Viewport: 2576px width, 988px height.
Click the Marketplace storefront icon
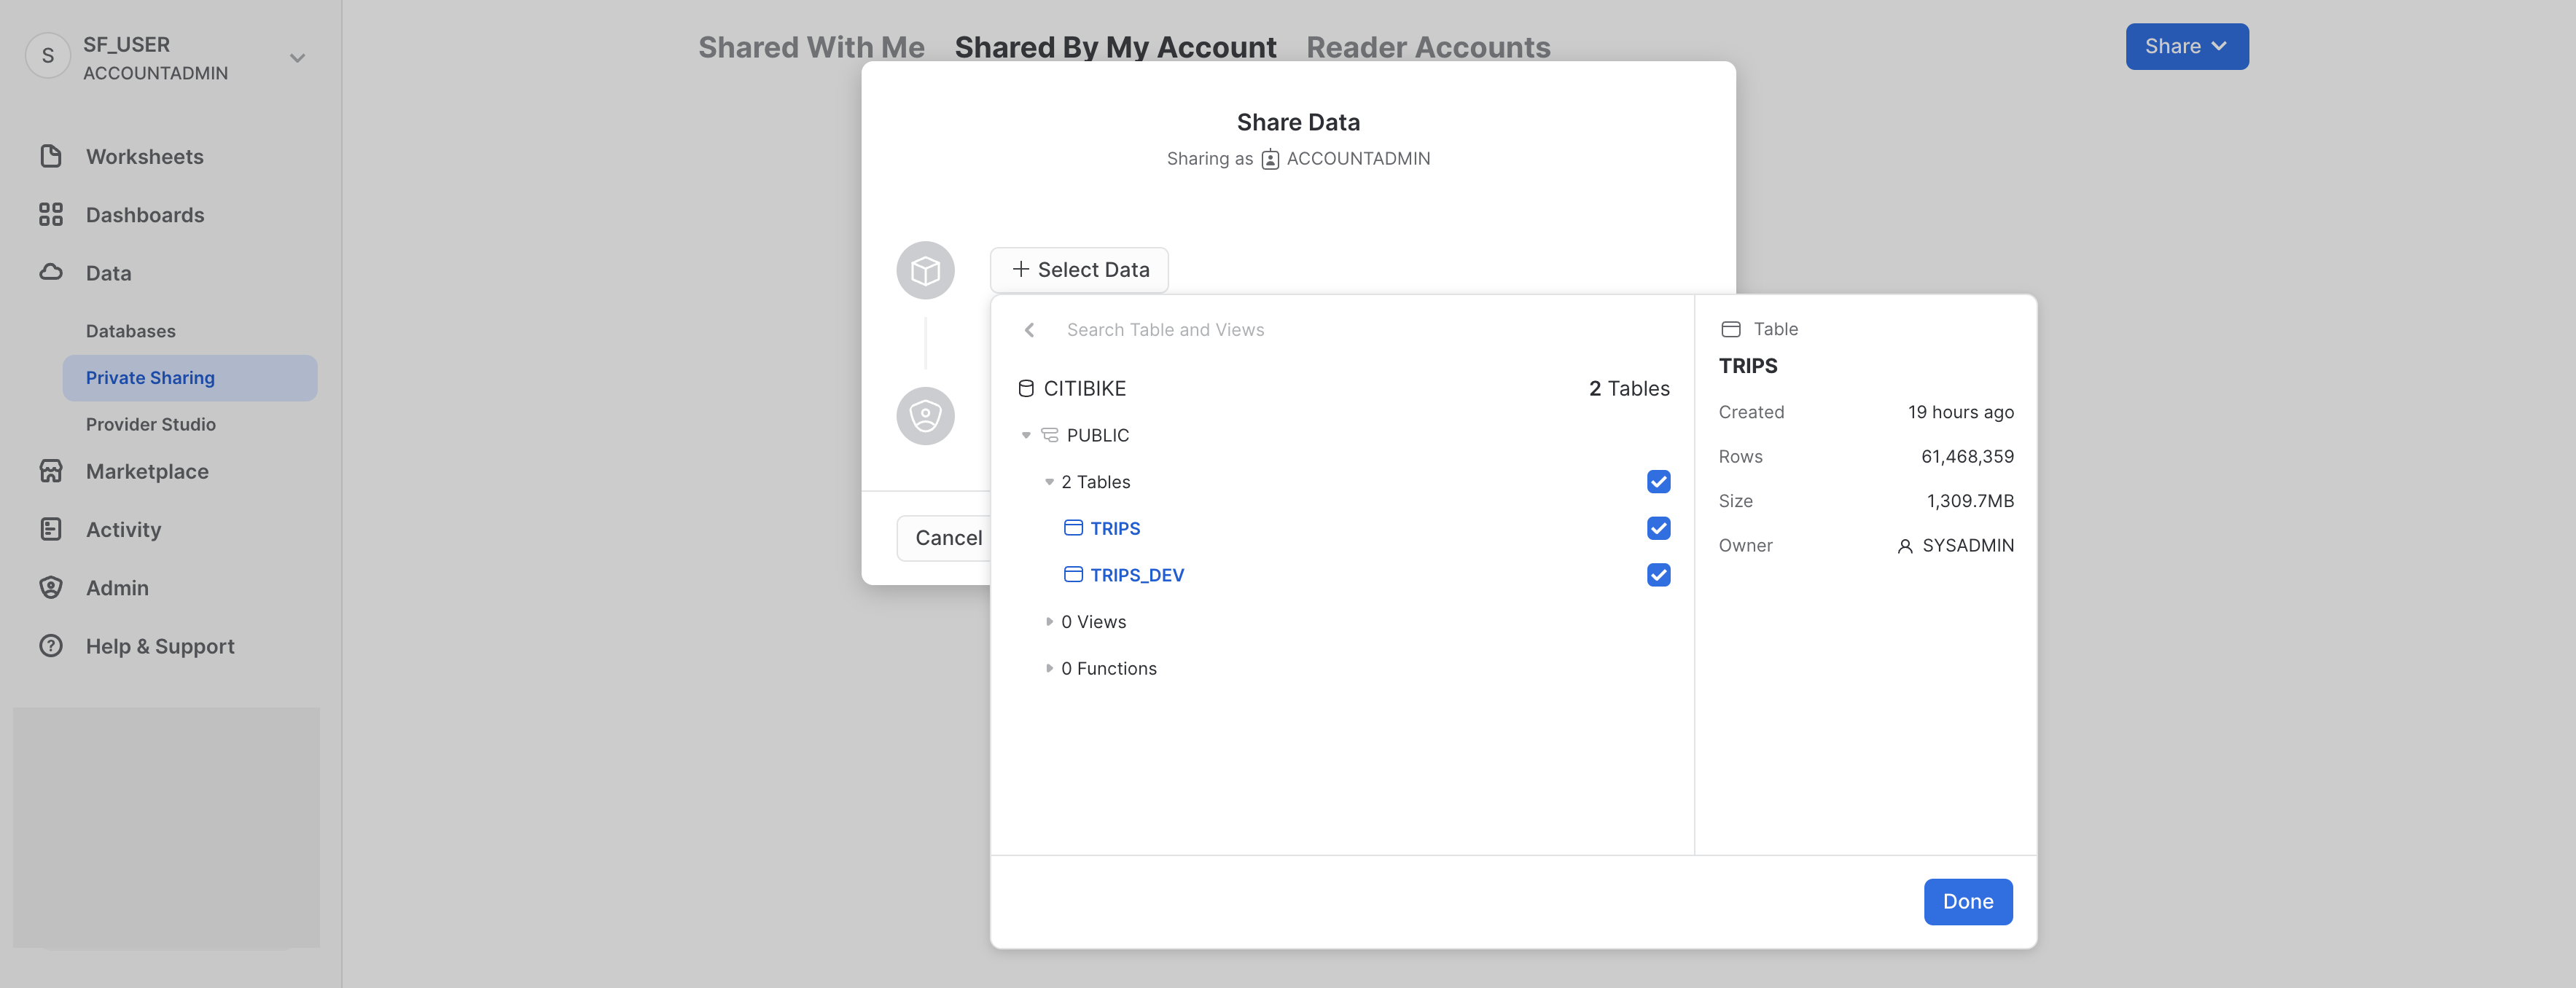tap(51, 471)
